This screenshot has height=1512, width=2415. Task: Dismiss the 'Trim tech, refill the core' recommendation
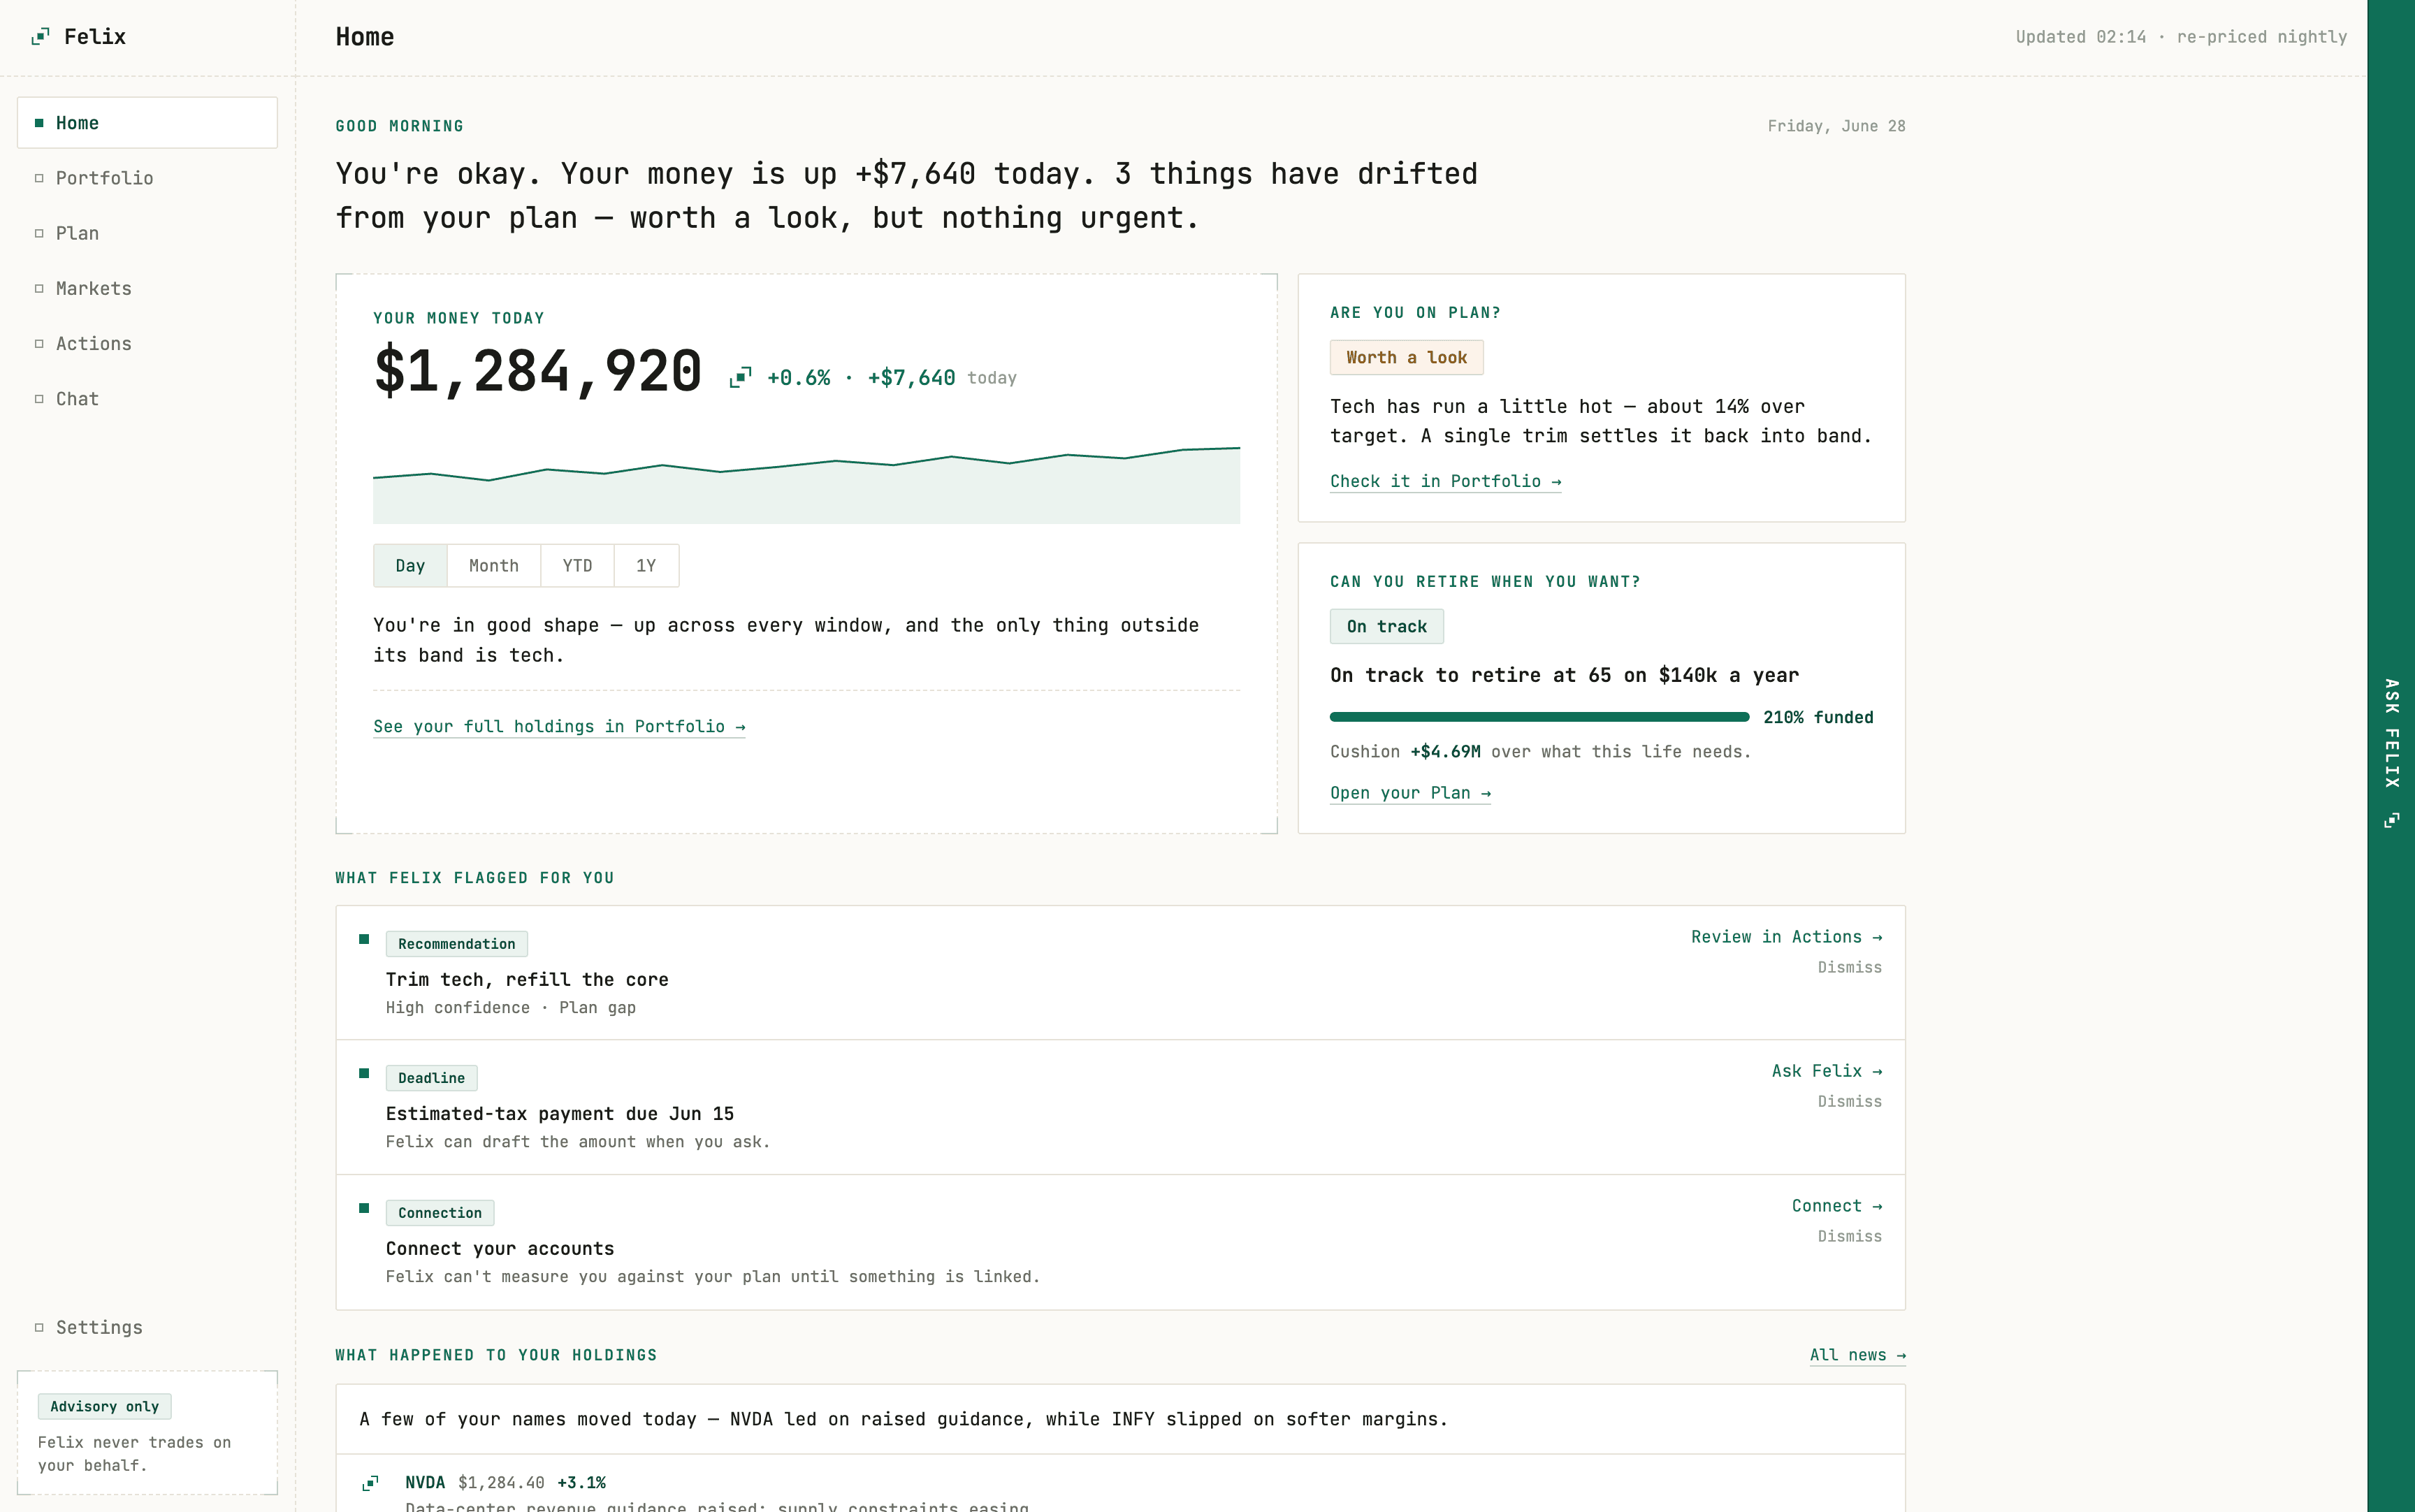click(x=1849, y=967)
